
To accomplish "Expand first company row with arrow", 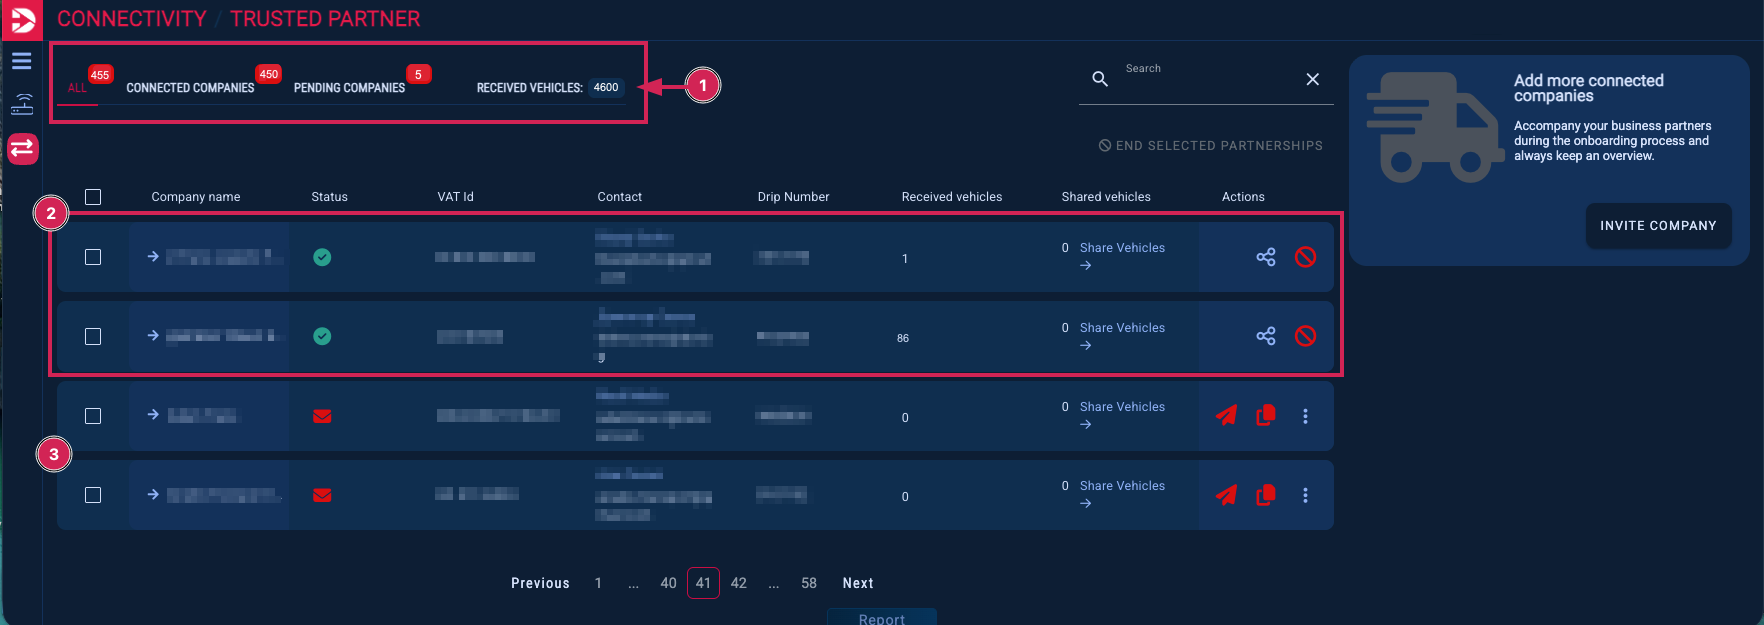I will click(153, 256).
